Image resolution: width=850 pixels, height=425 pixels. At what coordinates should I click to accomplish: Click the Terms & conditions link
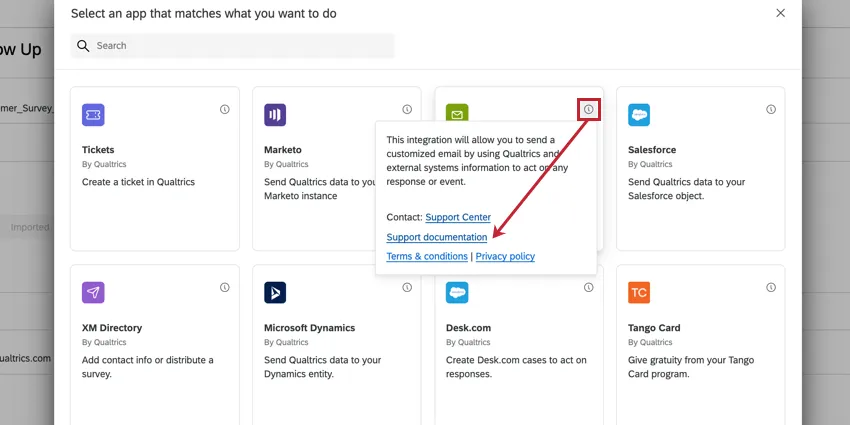click(427, 256)
